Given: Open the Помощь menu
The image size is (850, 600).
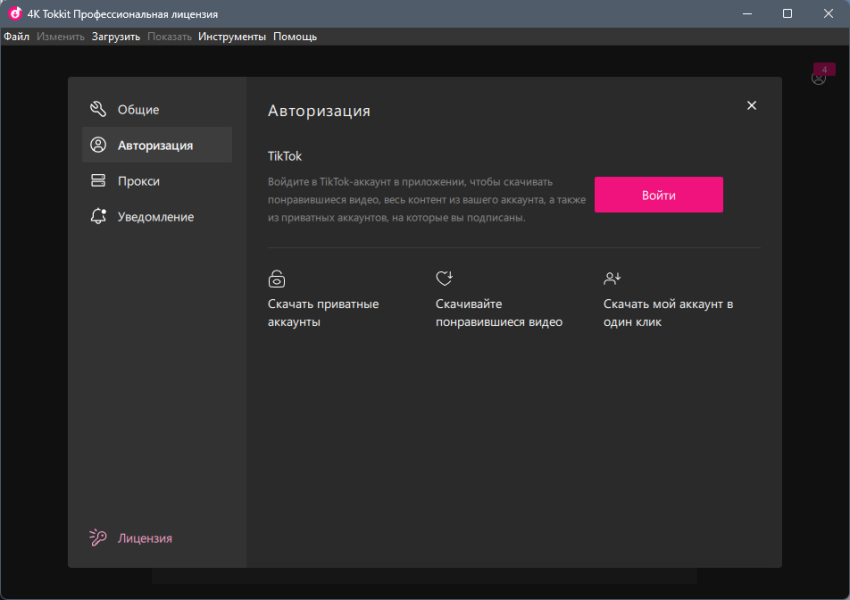Looking at the screenshot, I should pos(295,36).
